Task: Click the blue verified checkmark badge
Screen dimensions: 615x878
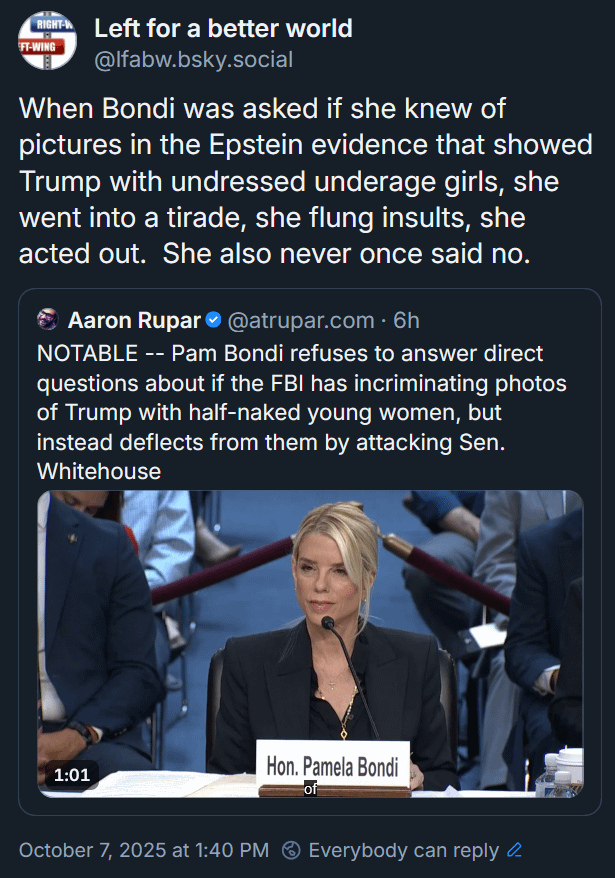Action: pos(213,321)
